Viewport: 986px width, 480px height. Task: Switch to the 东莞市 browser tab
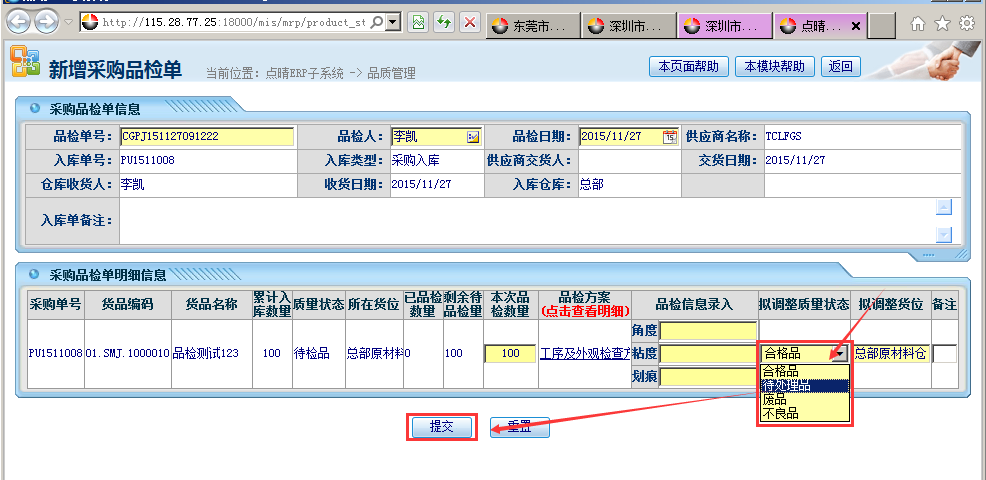531,26
